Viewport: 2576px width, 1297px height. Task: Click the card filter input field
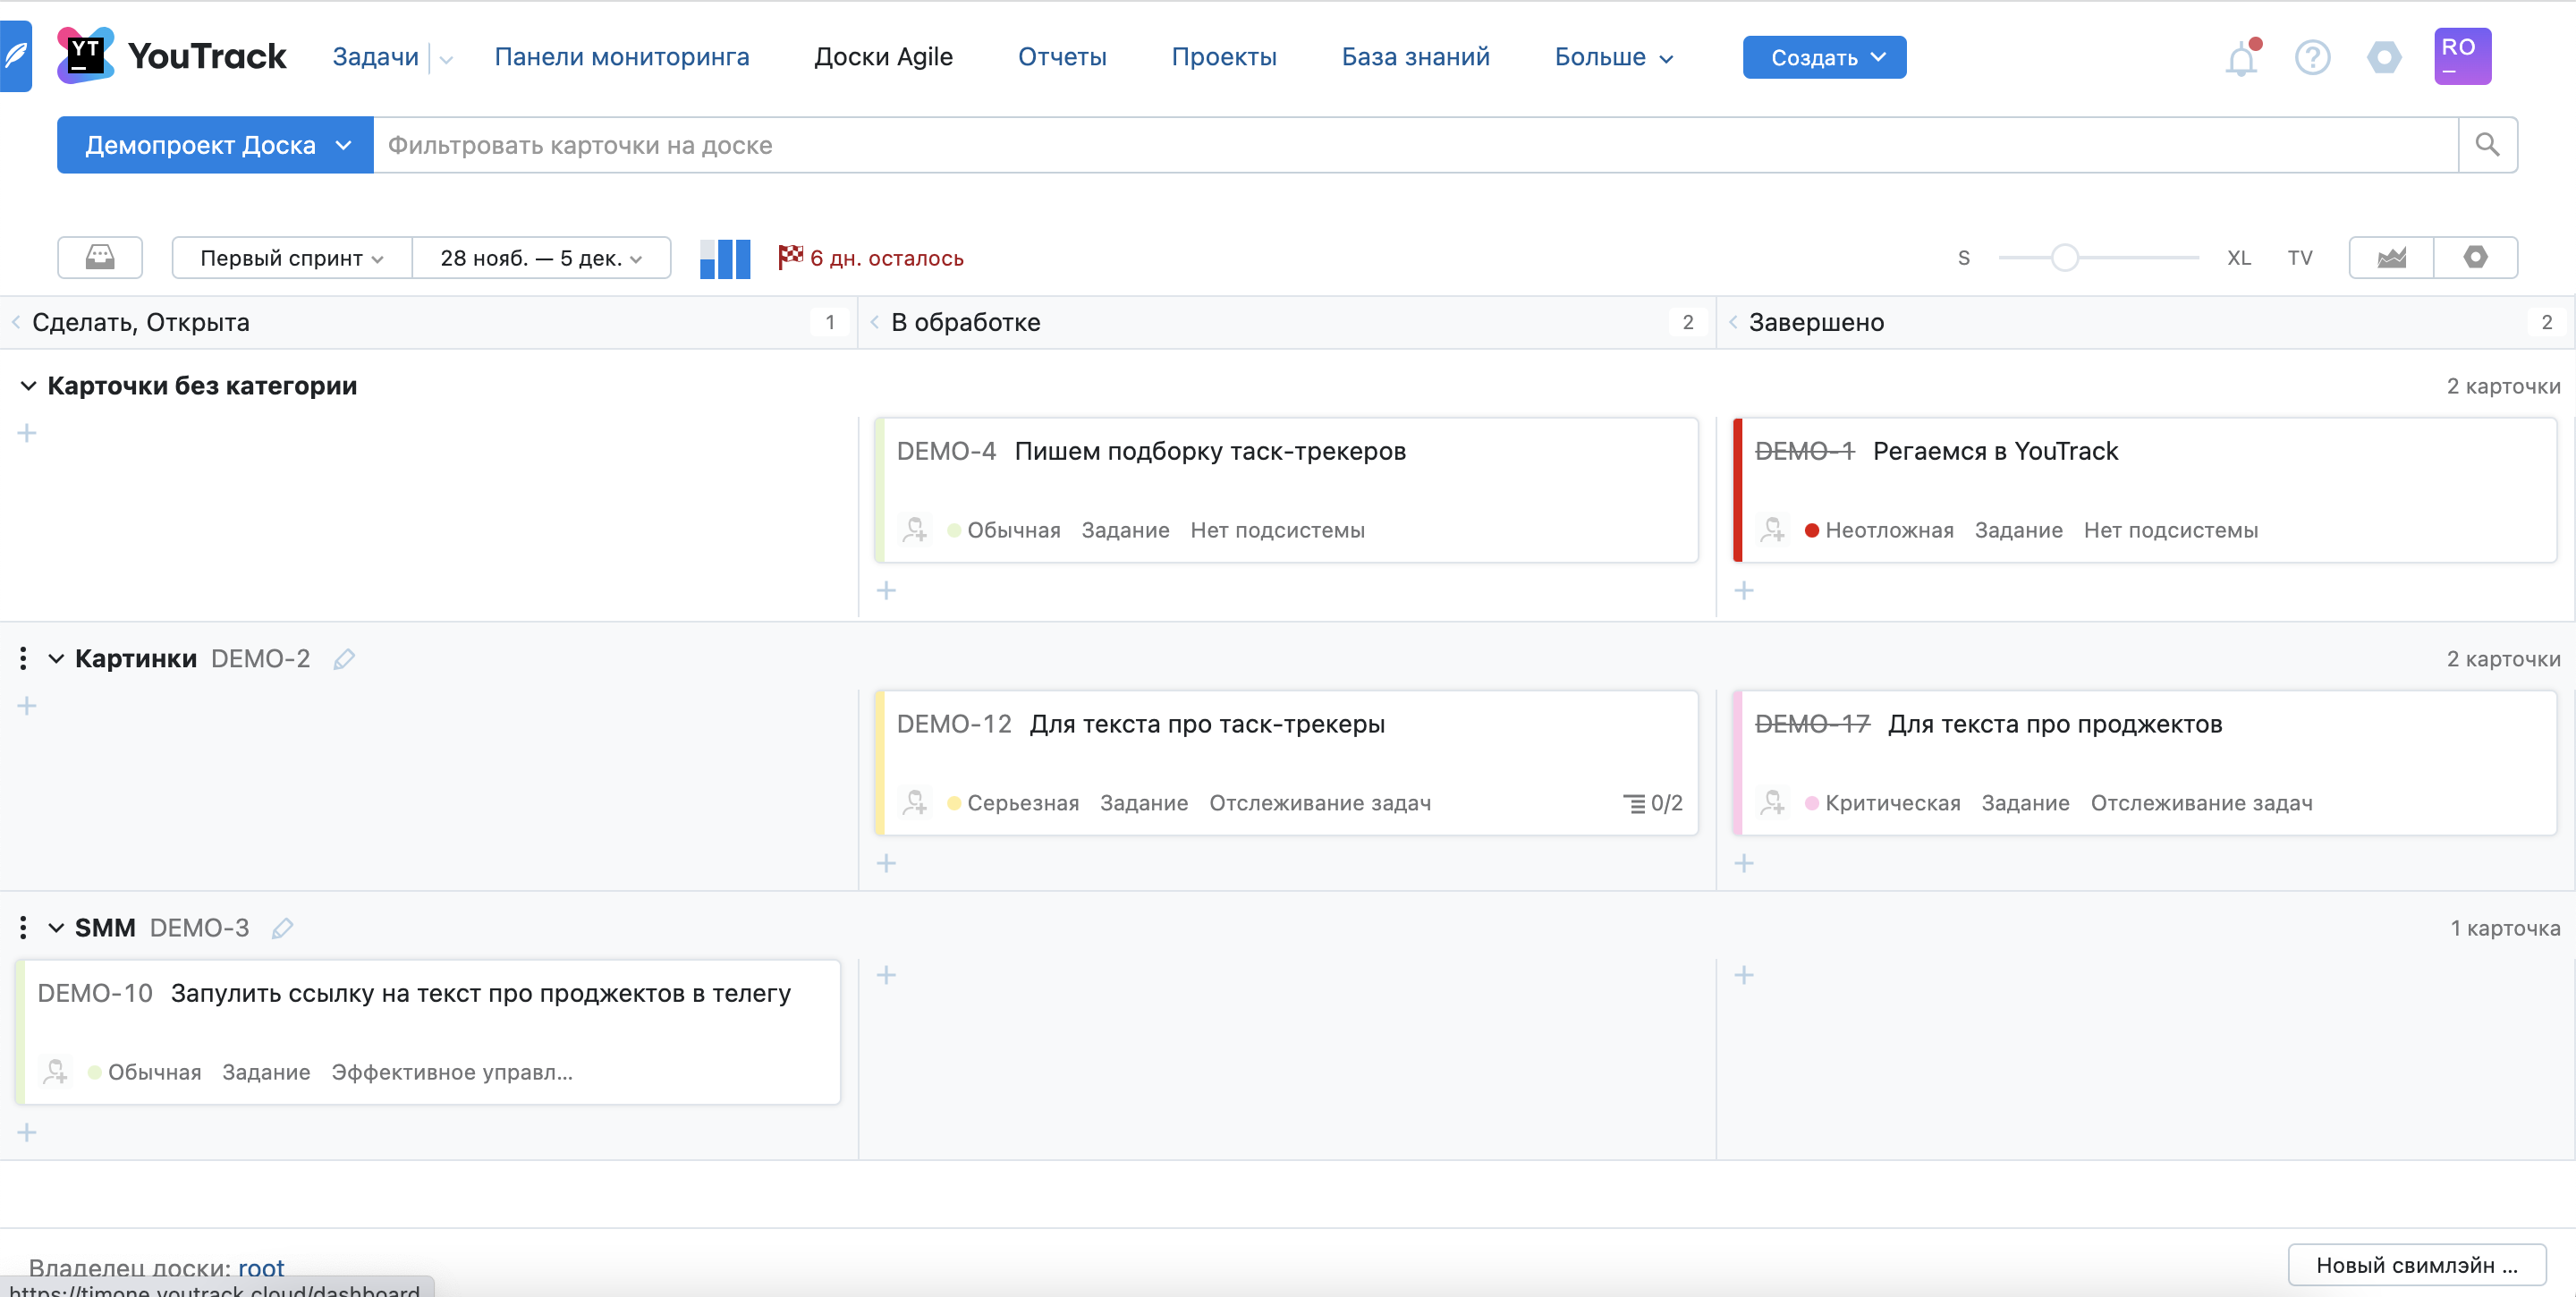(1000, 144)
